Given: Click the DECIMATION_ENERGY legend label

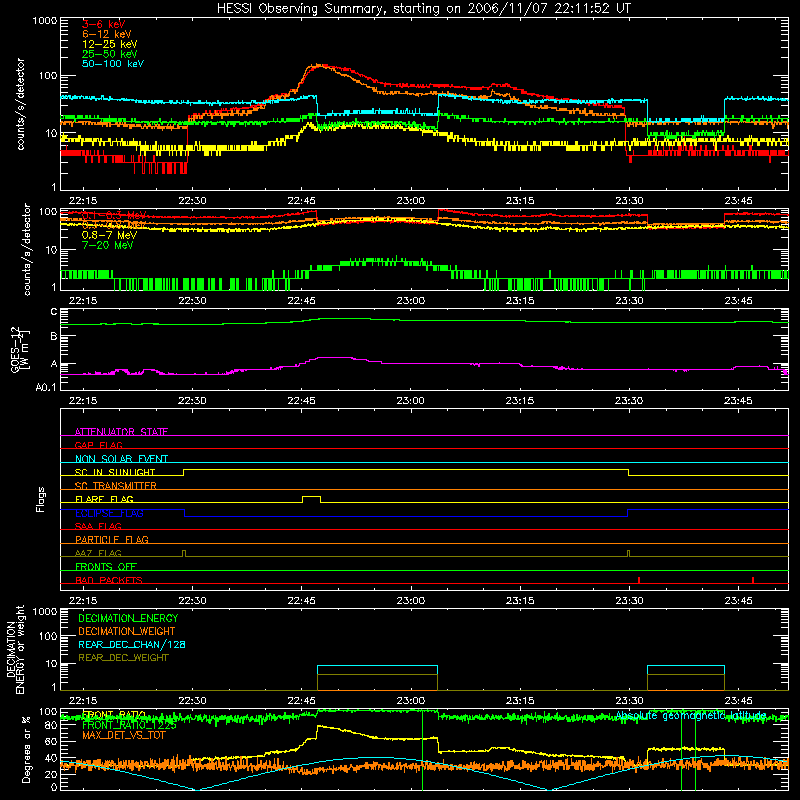Looking at the screenshot, I should pos(128,618).
